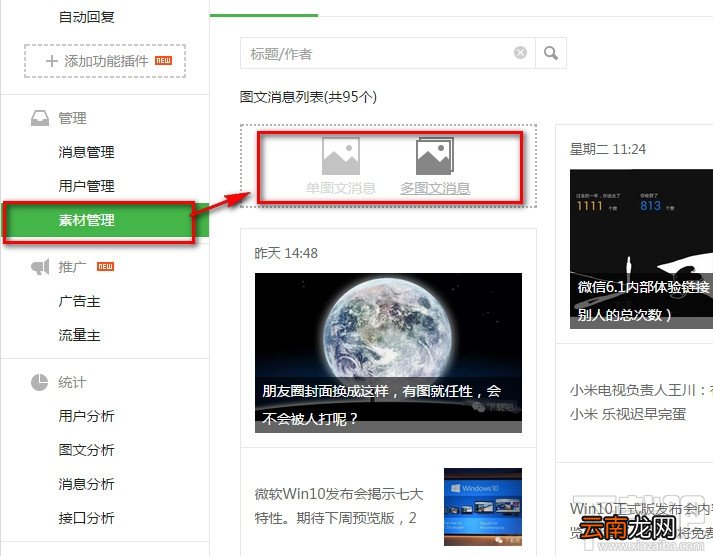
Task: Open the 微信6.1内部体验链接 cover image
Action: pyautogui.click(x=641, y=249)
